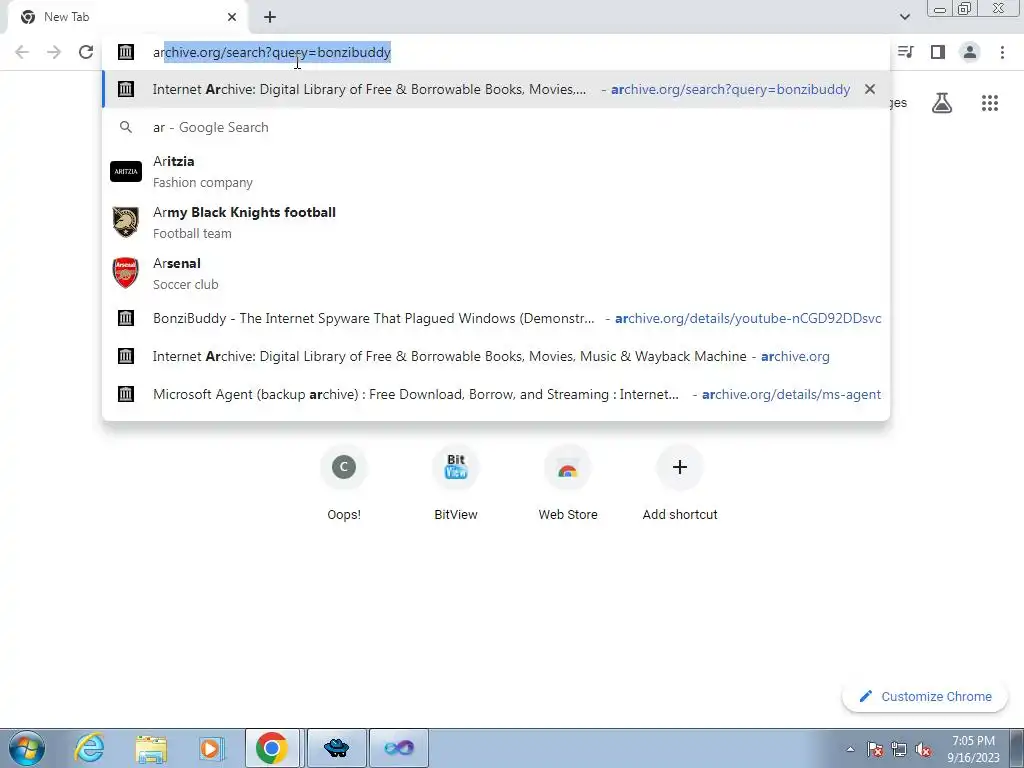Open the tab search chevron
Screen dimensions: 1024x768
click(904, 17)
